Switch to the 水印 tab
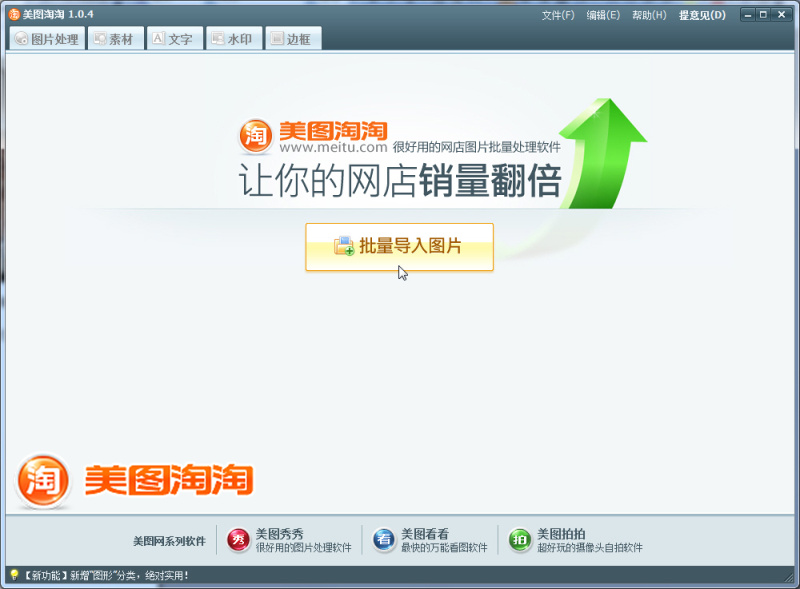800x589 pixels. [x=234, y=39]
